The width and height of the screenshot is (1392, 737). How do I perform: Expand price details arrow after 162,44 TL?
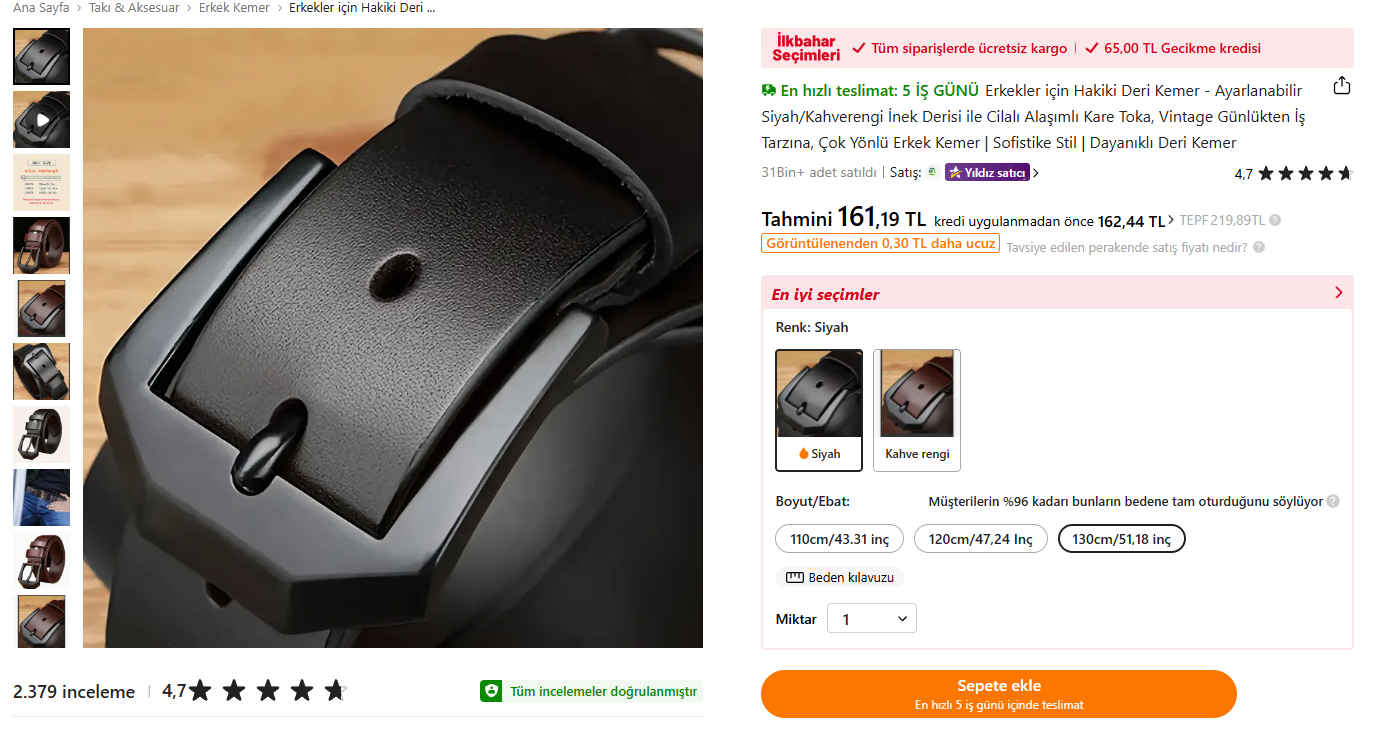[x=1172, y=221]
